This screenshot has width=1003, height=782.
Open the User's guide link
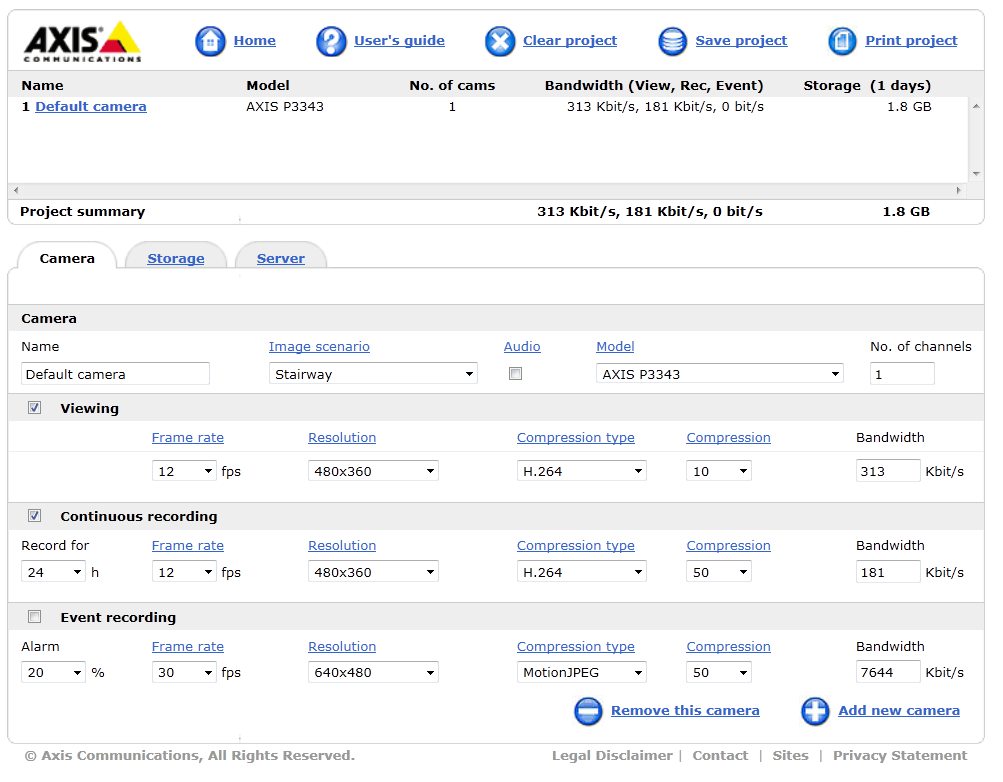tap(399, 40)
